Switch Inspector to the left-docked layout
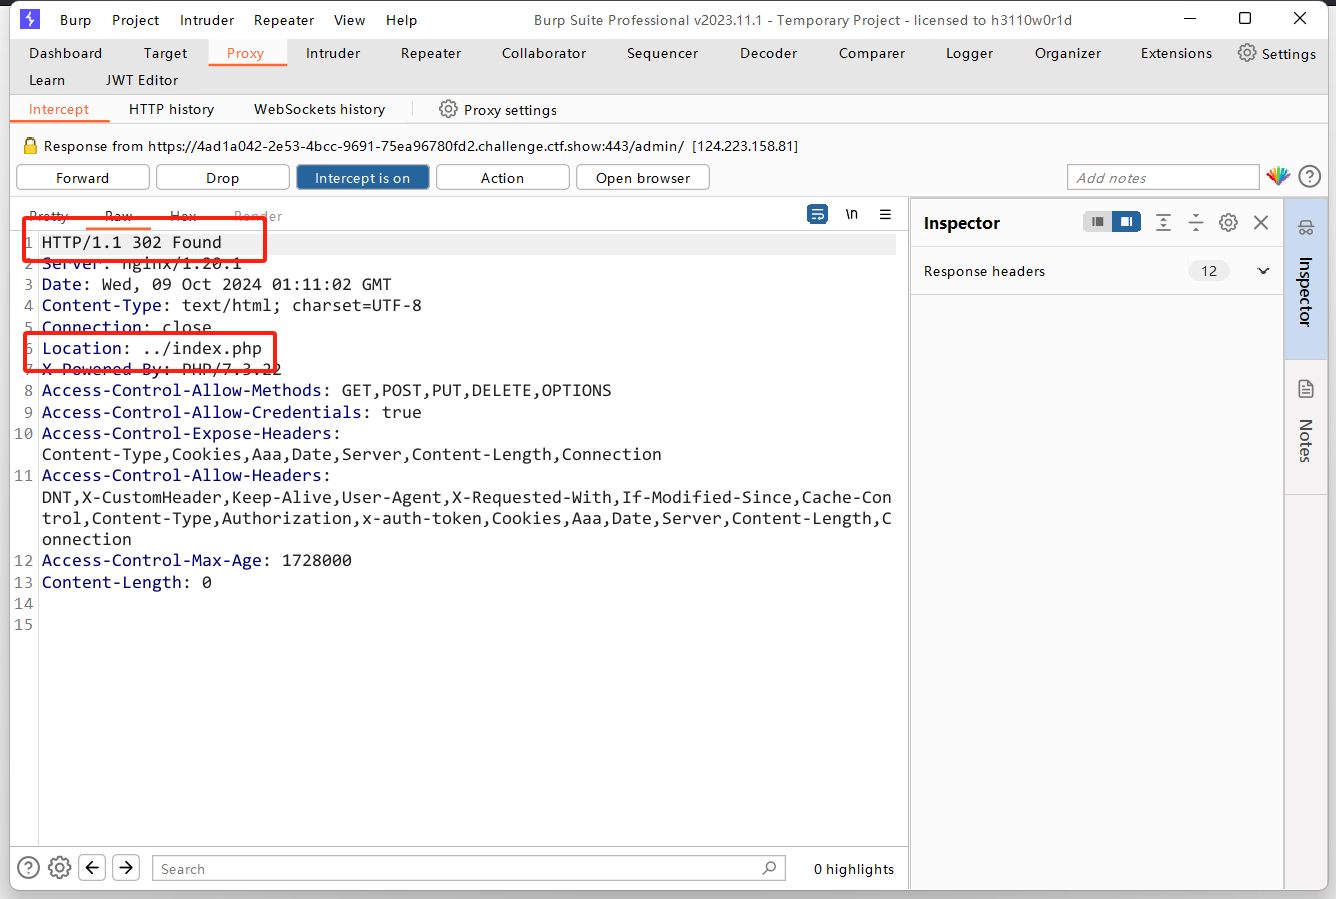The image size is (1336, 899). [x=1098, y=222]
